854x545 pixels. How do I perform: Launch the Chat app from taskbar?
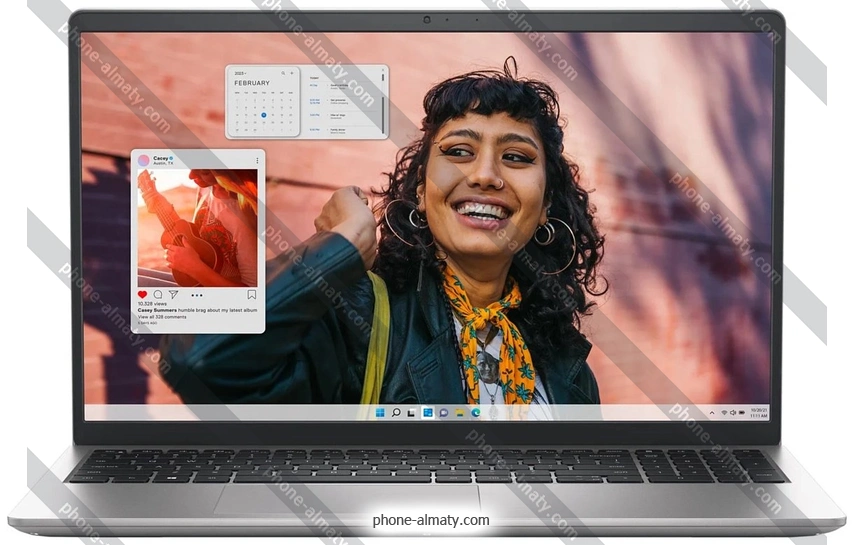click(443, 413)
